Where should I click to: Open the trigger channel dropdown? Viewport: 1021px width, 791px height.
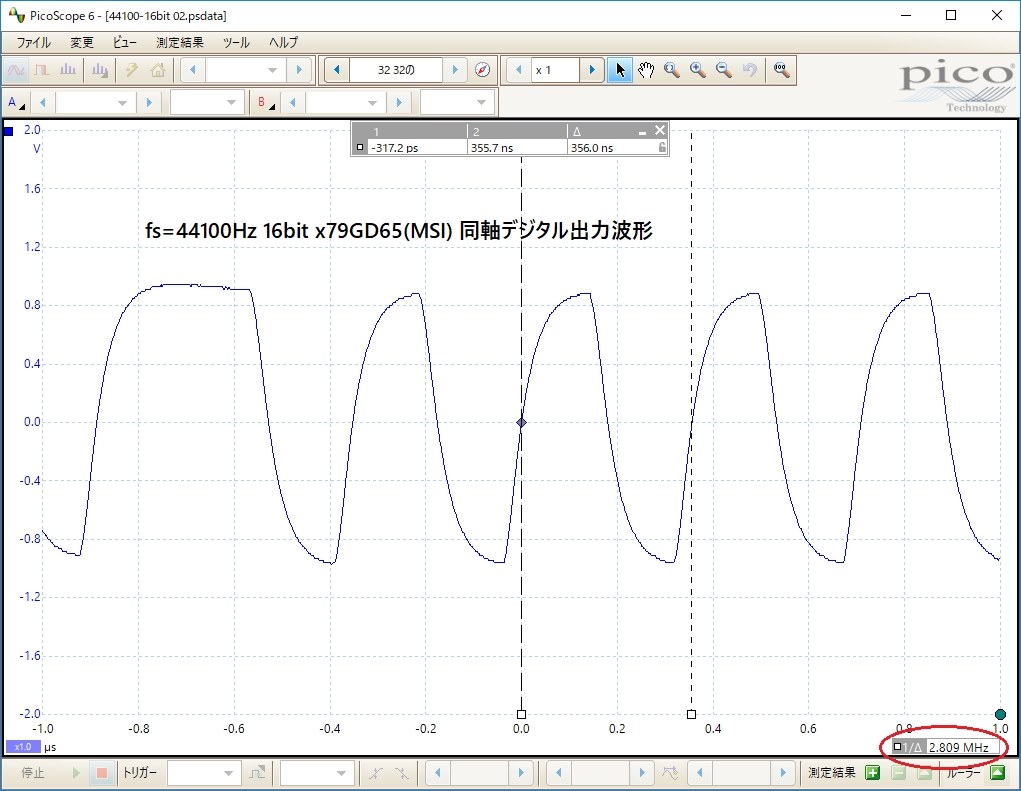pos(341,773)
